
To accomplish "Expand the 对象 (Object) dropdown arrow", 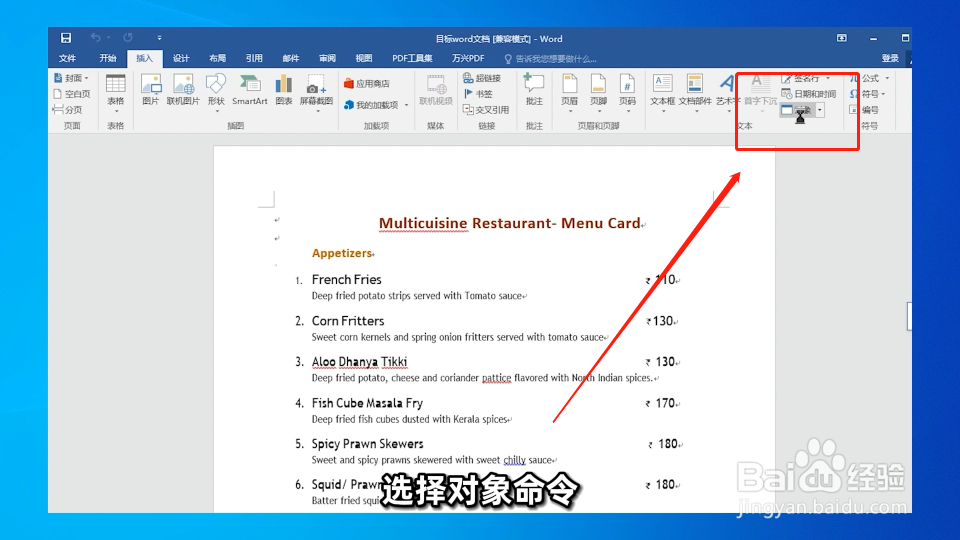I will [x=820, y=110].
